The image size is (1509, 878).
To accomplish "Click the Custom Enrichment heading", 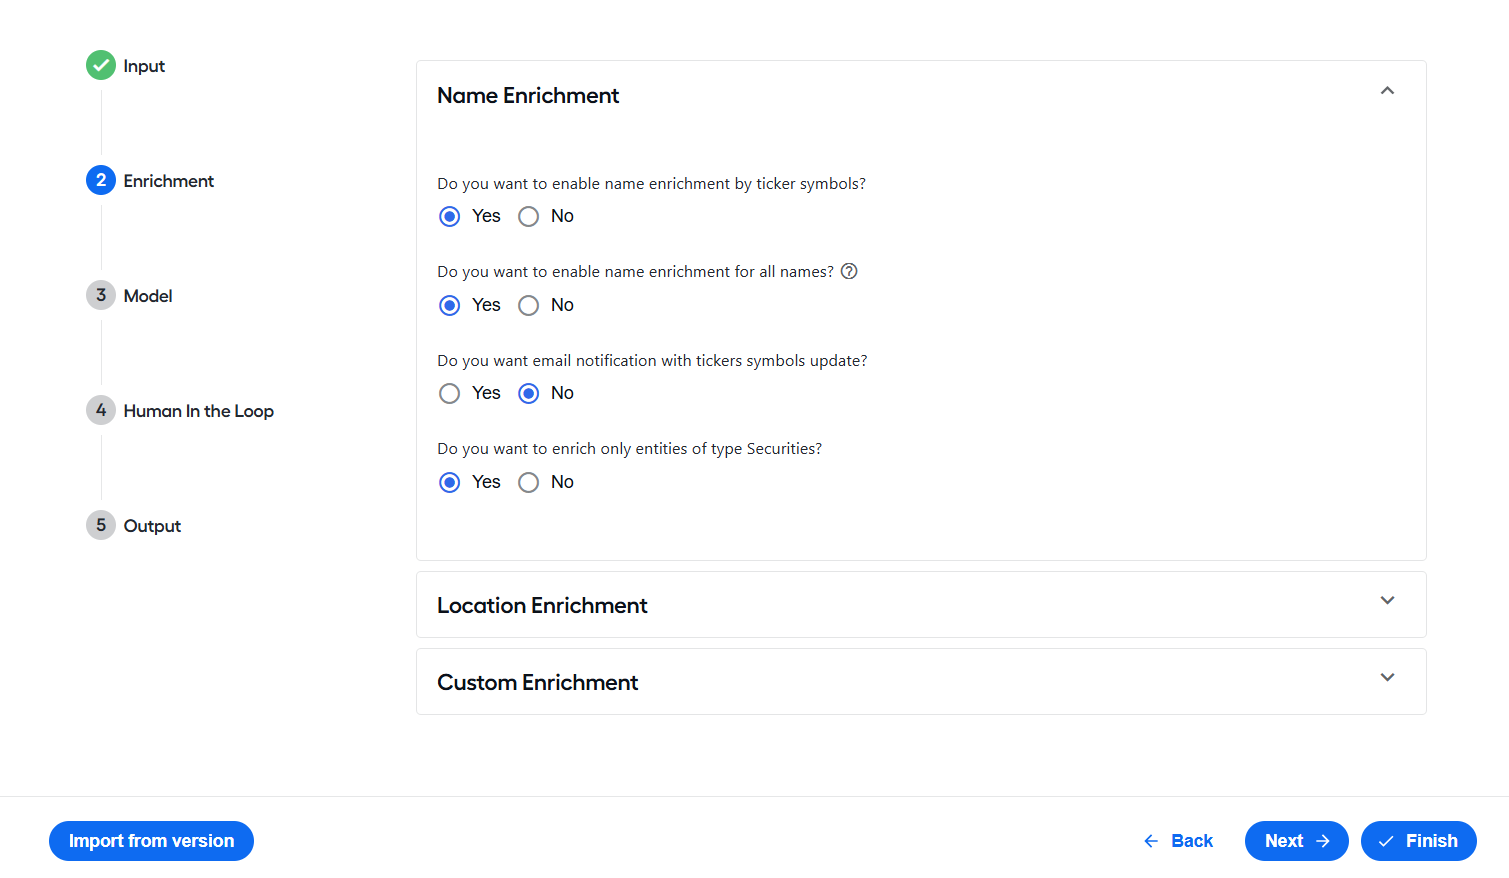I will click(537, 682).
